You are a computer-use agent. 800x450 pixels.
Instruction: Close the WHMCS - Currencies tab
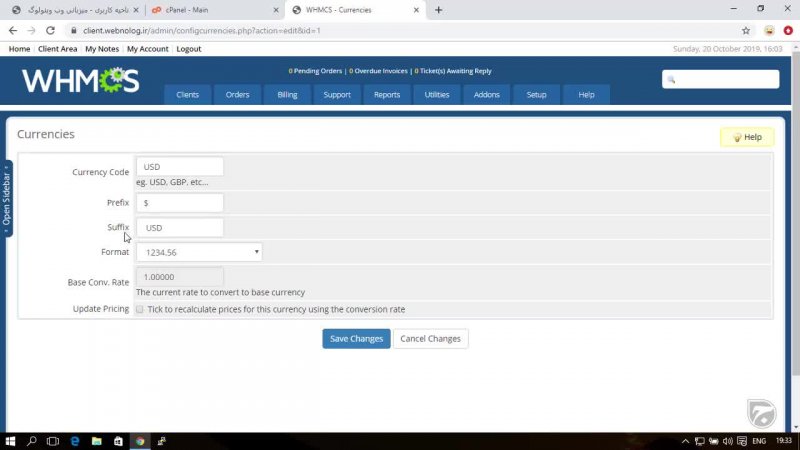coord(416,10)
